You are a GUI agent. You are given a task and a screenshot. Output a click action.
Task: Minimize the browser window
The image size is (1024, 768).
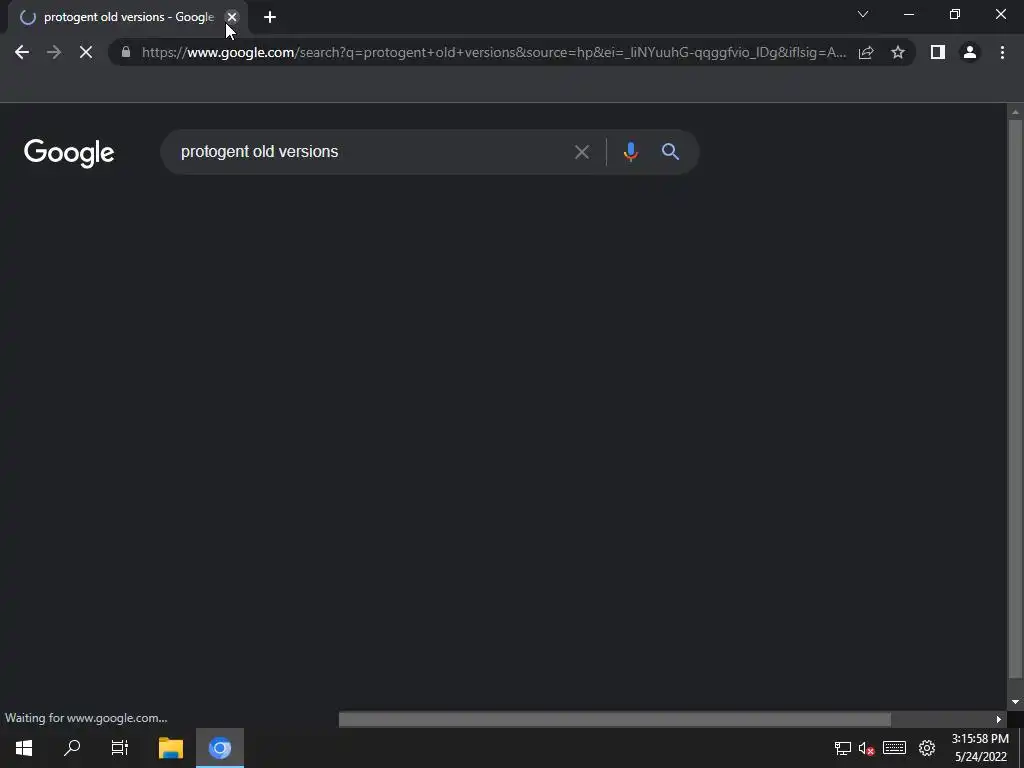point(908,14)
